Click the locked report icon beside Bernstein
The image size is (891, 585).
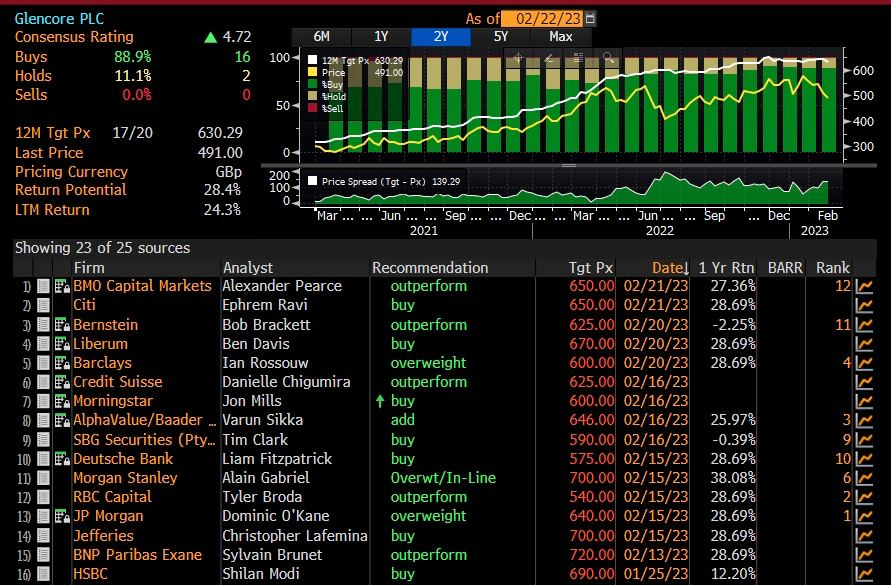(x=61, y=325)
